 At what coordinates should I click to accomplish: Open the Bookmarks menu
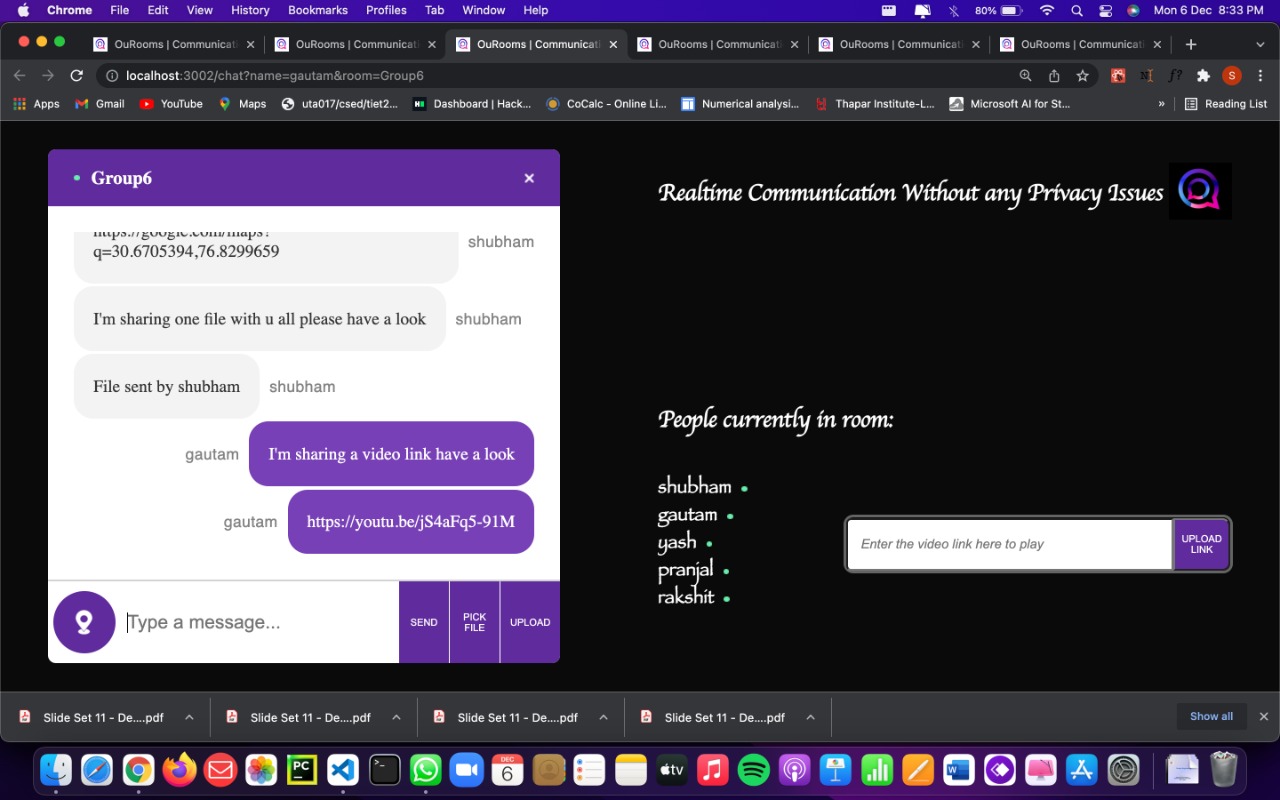tap(317, 10)
